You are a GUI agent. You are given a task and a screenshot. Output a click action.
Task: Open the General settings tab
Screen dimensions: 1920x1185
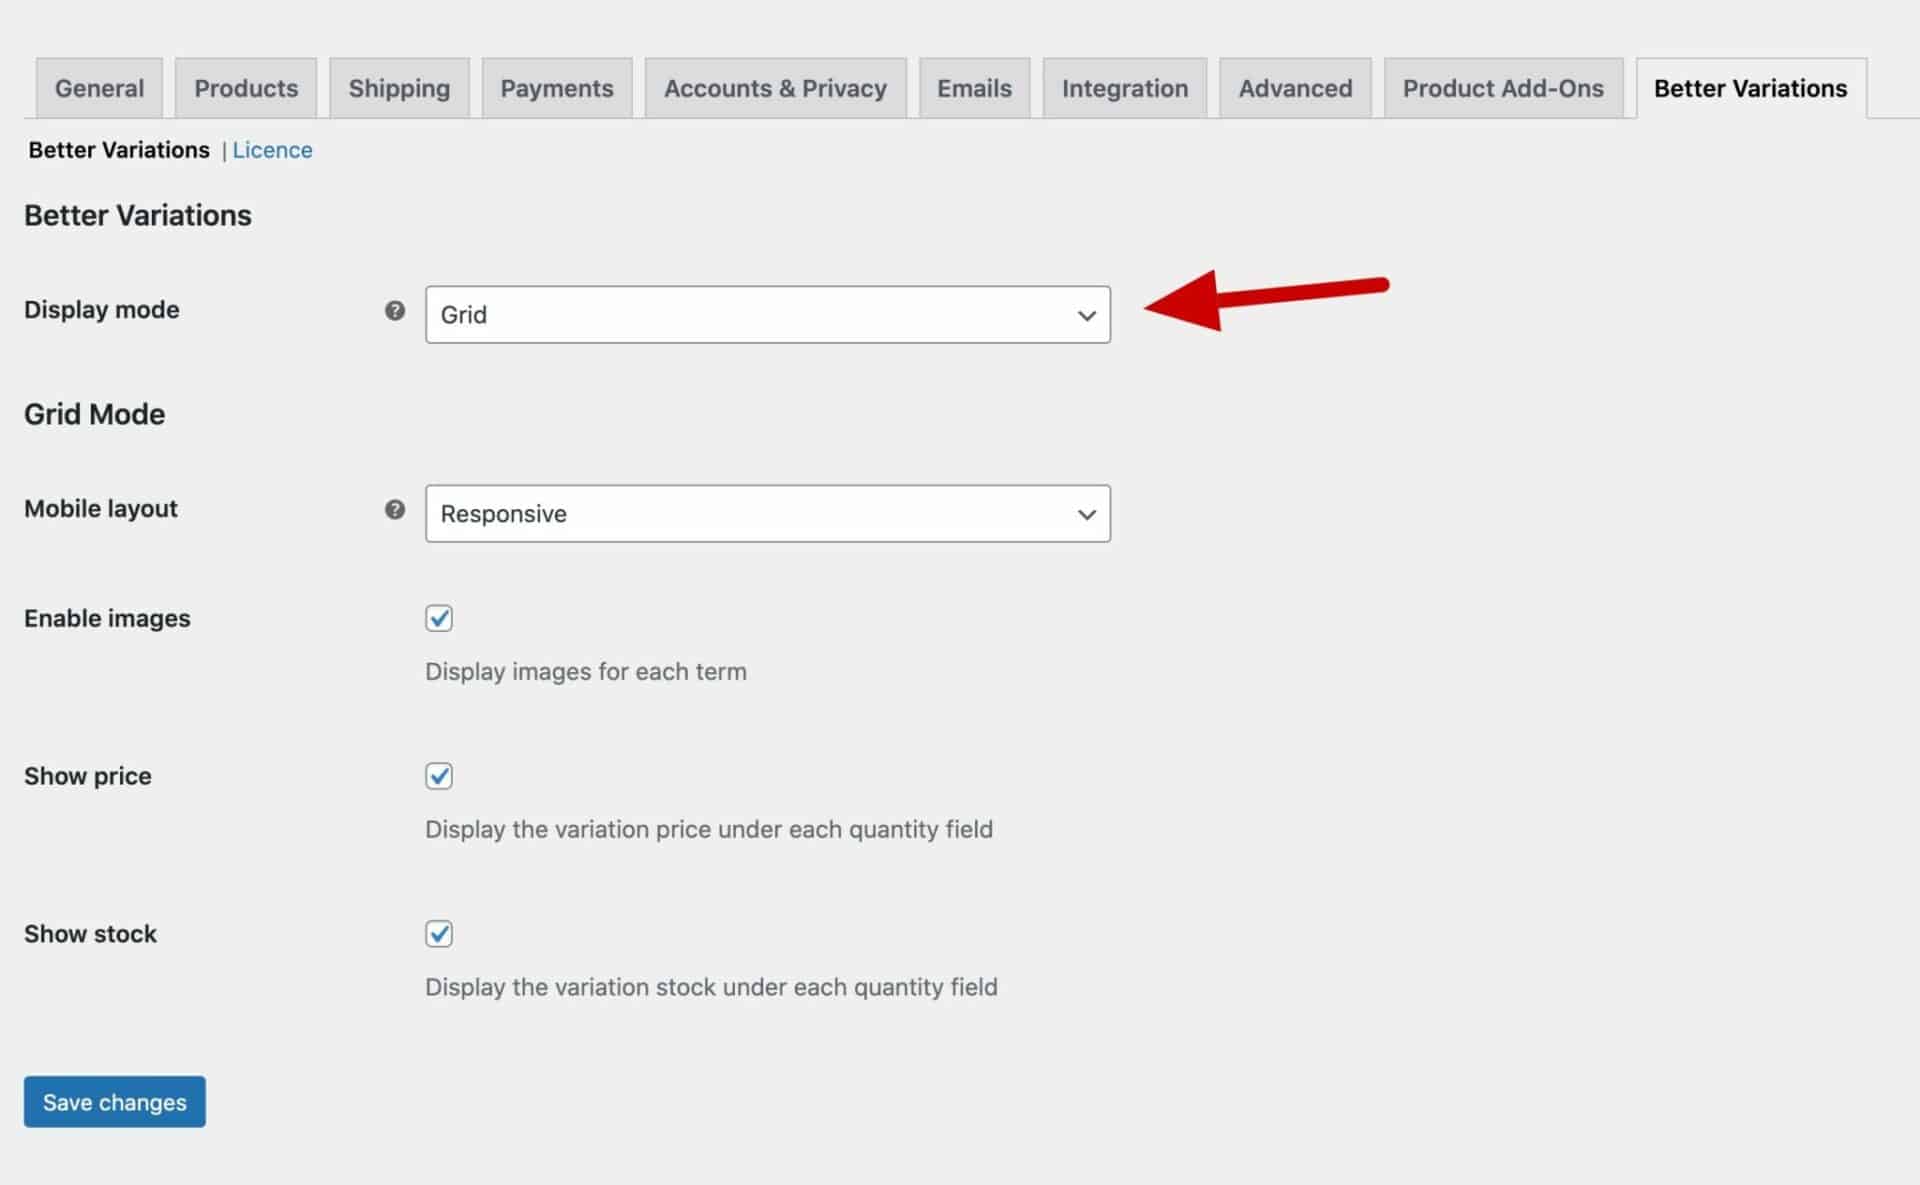[99, 88]
